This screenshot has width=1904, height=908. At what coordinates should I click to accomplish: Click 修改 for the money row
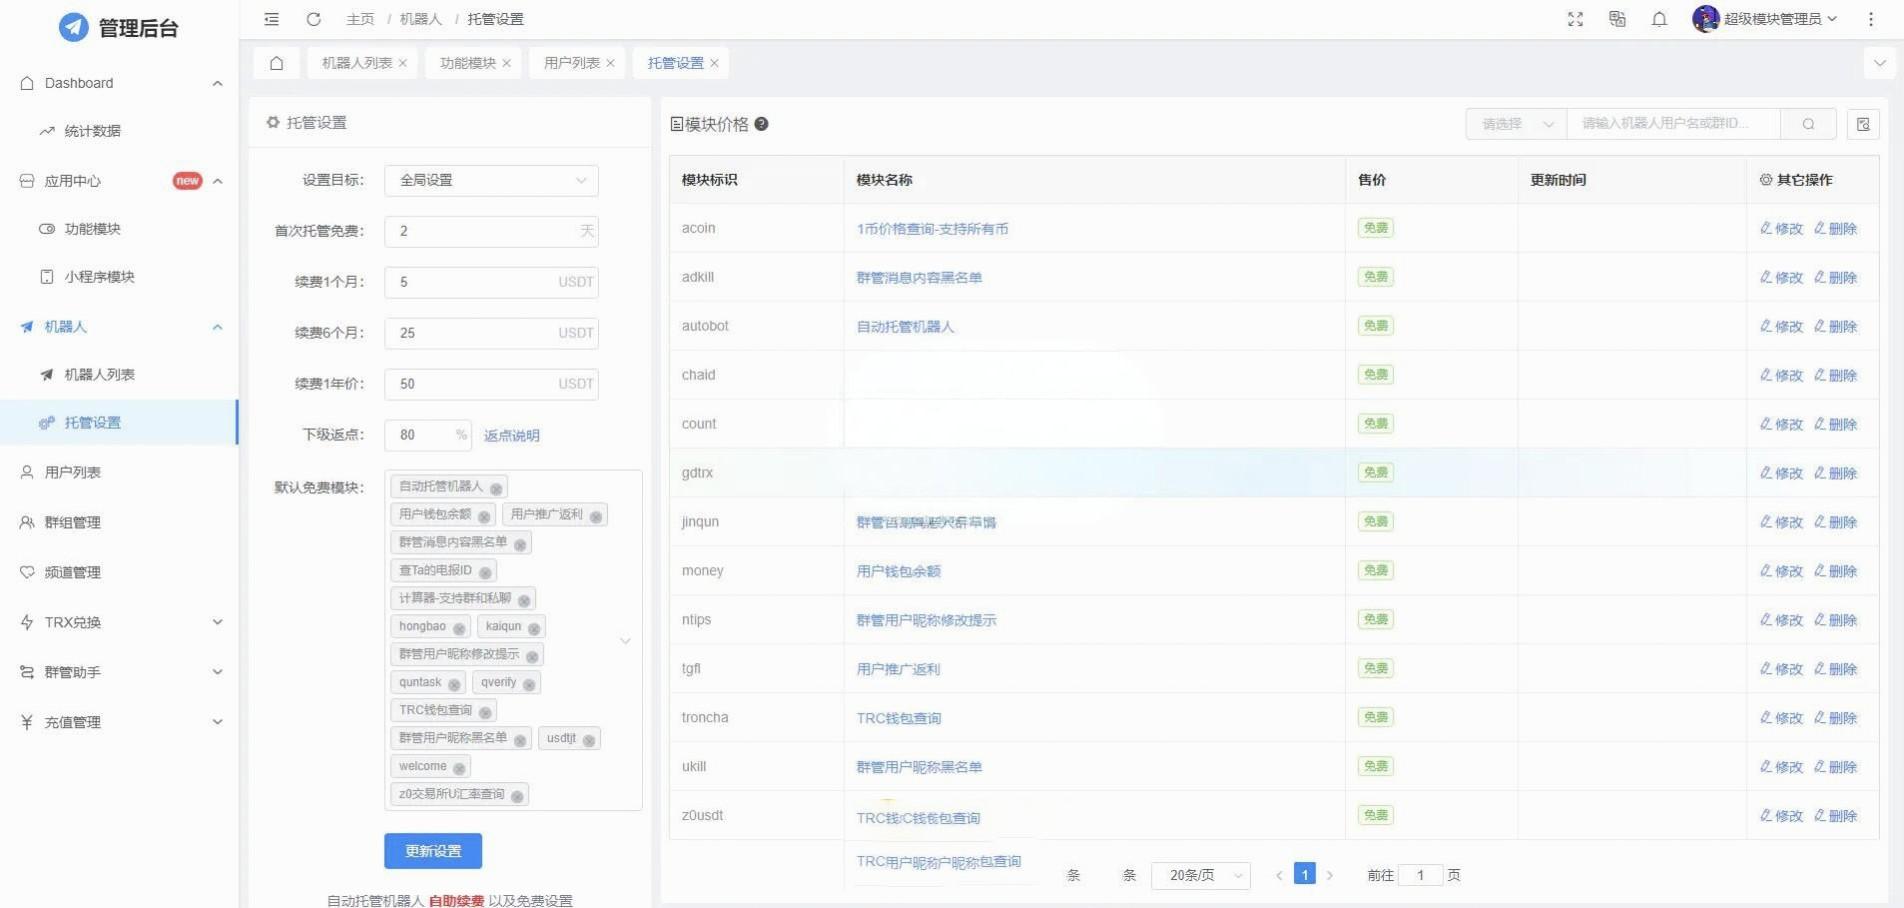[1781, 571]
